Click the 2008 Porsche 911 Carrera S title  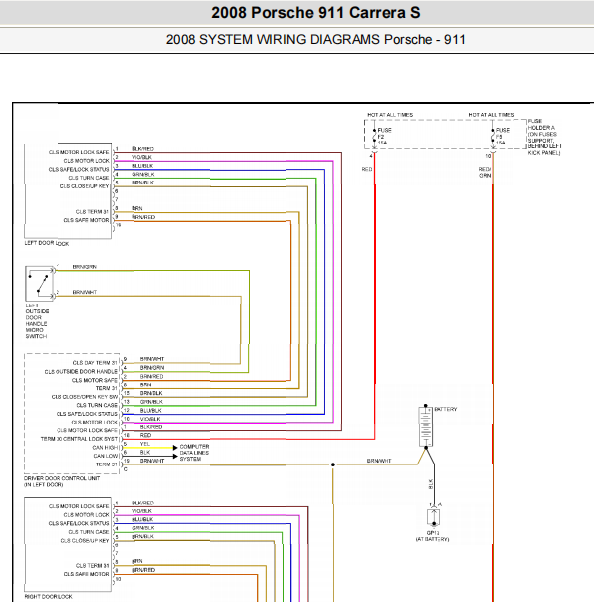pos(316,13)
